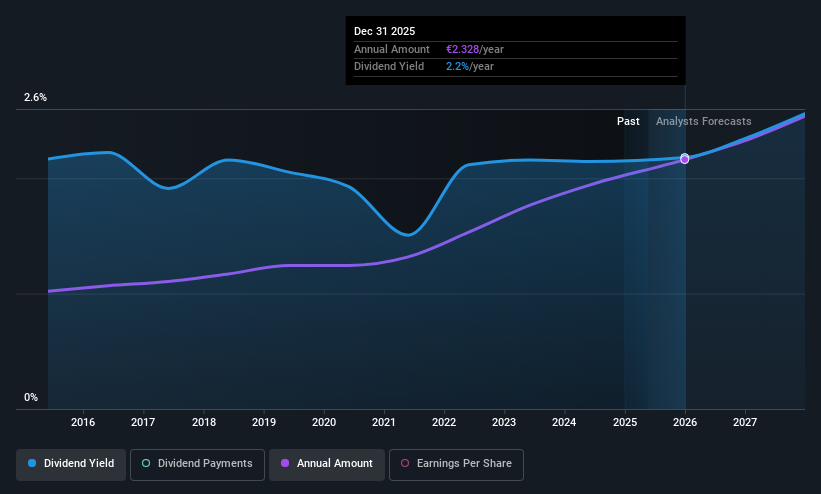Viewport: 821px width, 494px height.
Task: Enable the Dividend Payments series
Action: coord(197,465)
